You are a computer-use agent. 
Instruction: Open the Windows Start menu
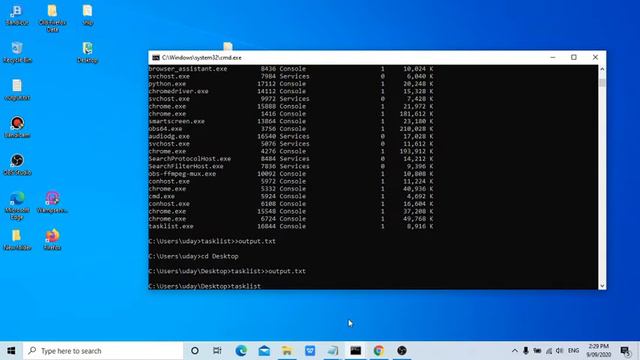click(x=11, y=351)
